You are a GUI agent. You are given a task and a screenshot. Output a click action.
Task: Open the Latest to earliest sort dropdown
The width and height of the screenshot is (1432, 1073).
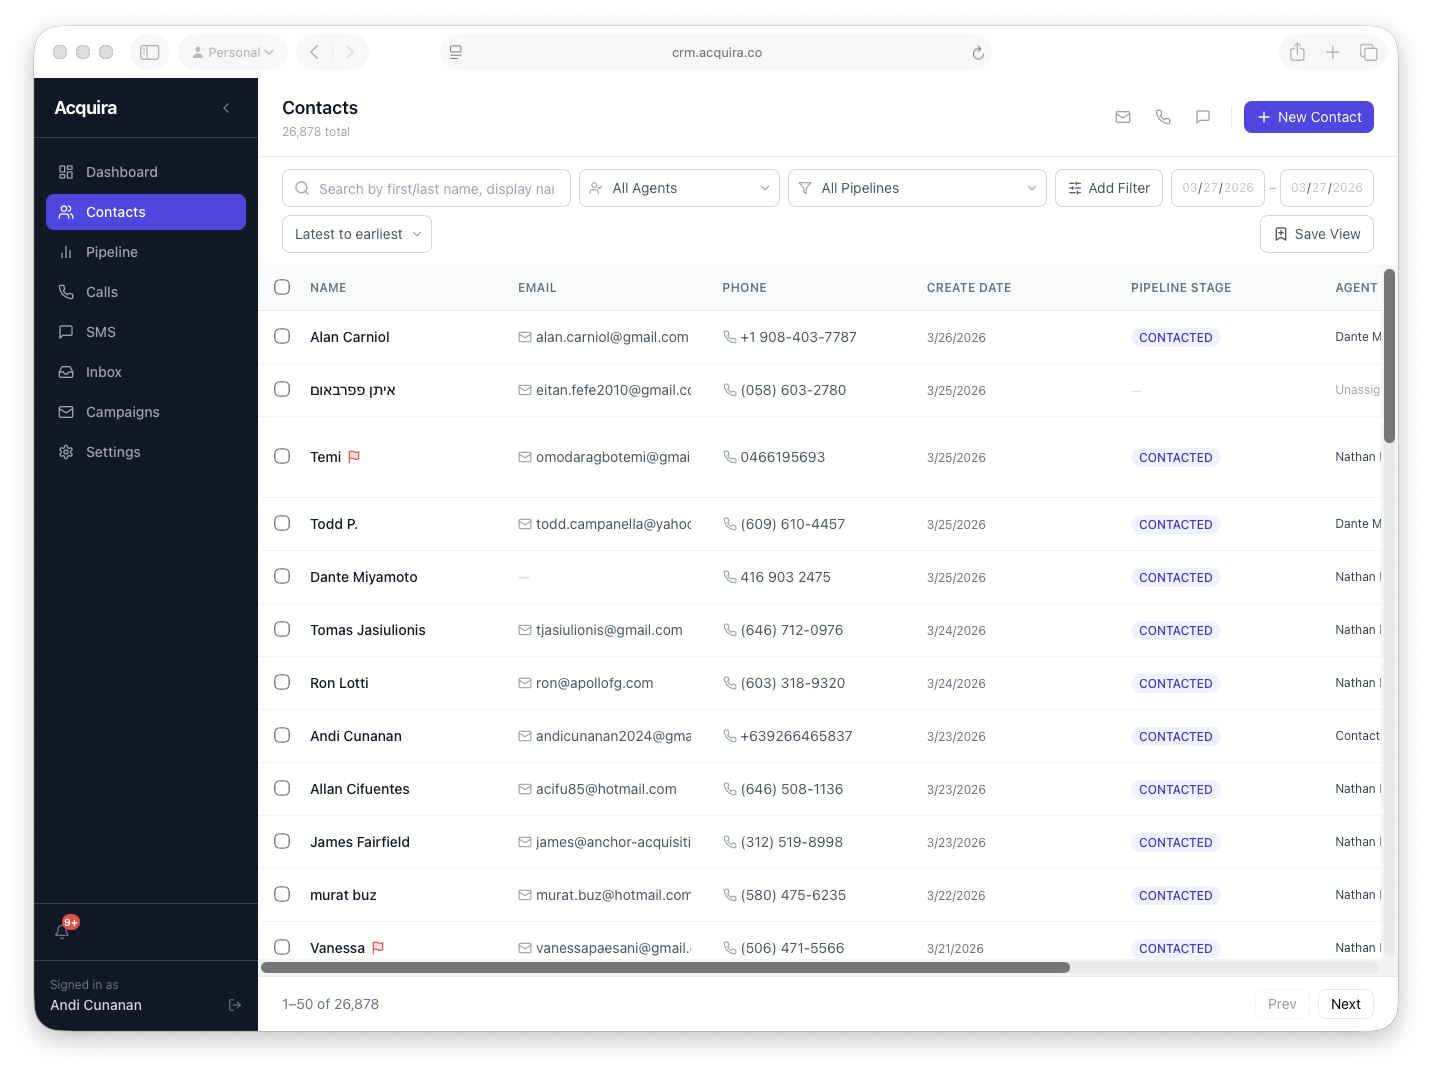click(357, 234)
